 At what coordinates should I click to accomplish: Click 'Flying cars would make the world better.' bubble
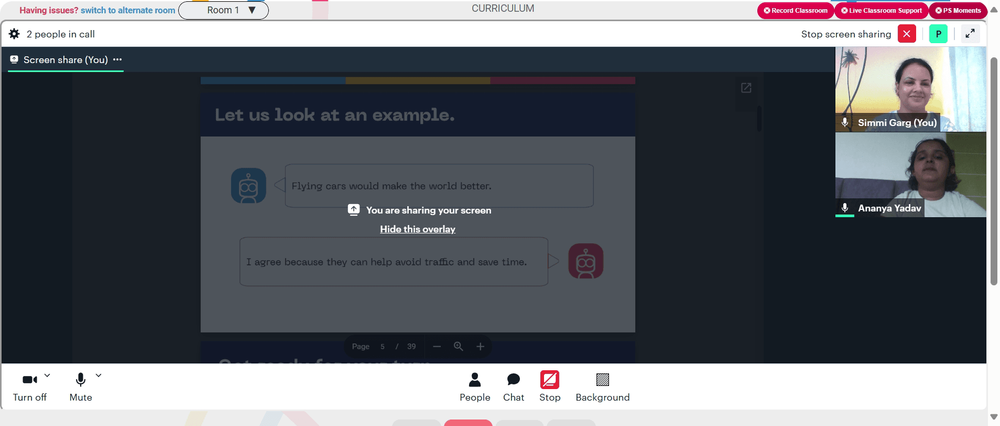tap(439, 186)
